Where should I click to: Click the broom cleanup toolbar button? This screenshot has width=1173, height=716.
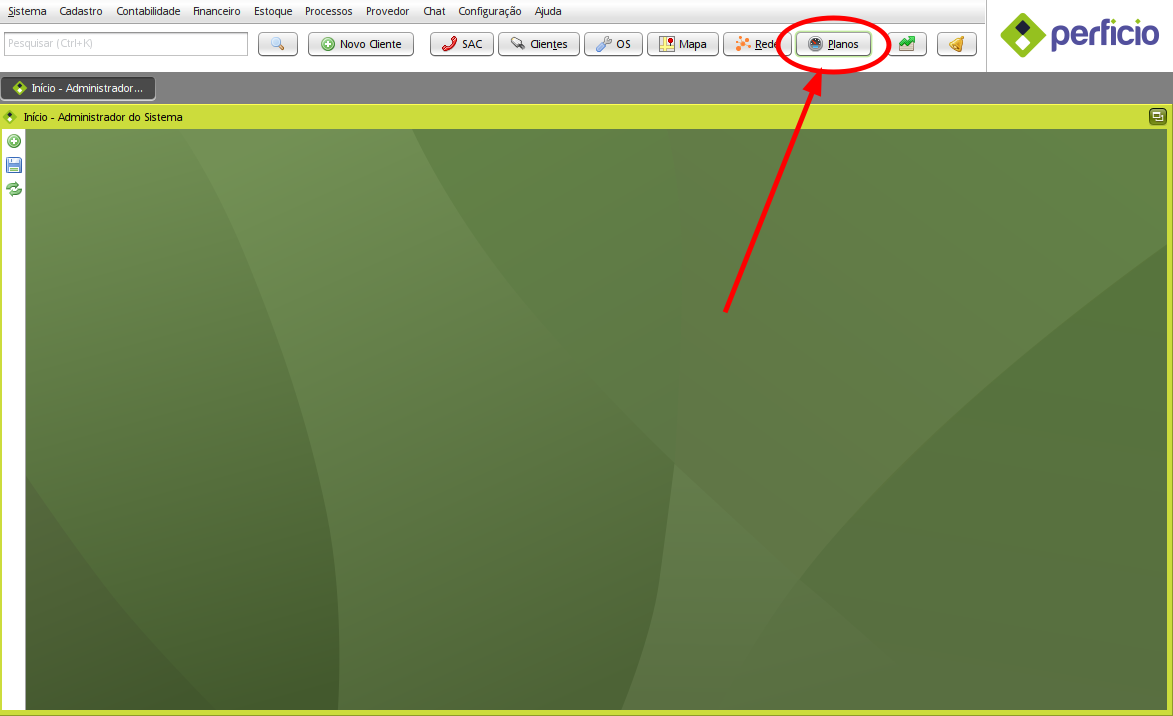[x=956, y=44]
